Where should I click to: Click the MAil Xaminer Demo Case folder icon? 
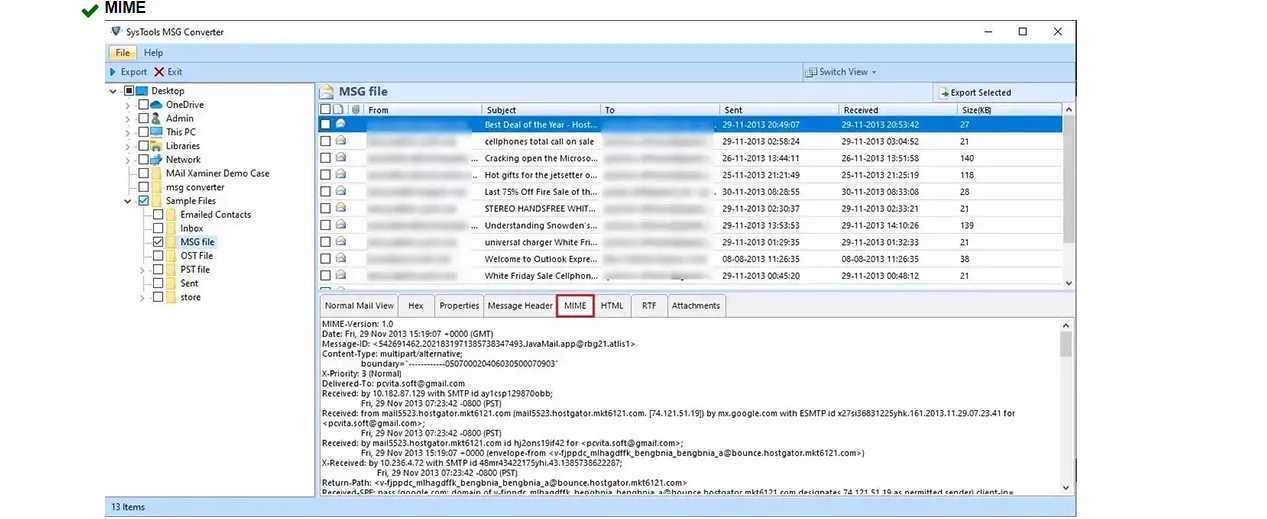157,174
